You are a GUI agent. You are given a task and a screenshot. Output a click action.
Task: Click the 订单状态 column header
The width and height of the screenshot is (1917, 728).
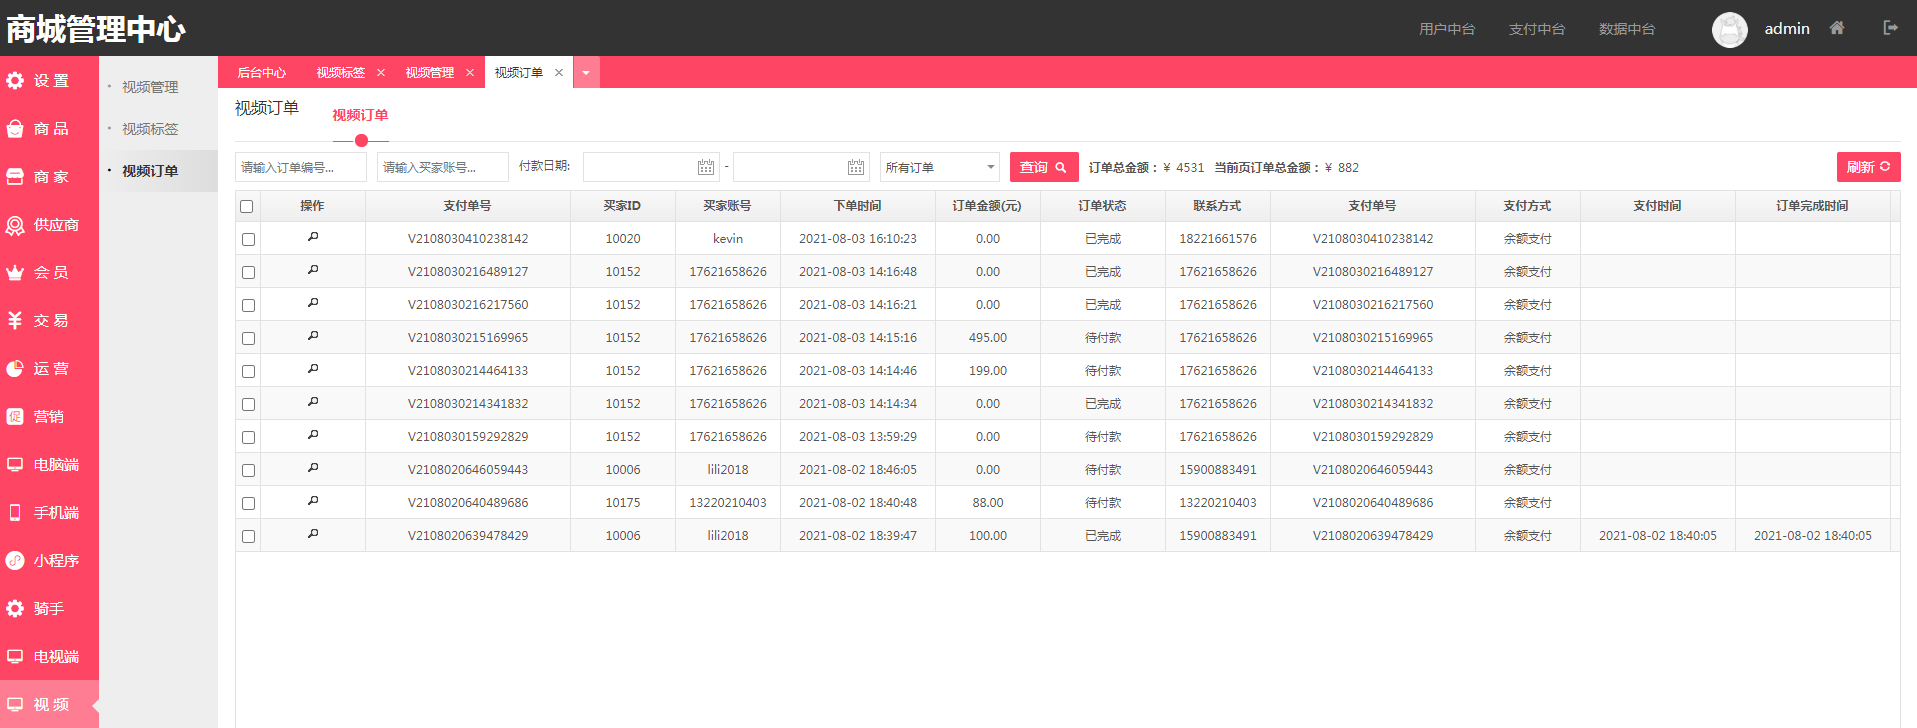[x=1102, y=206]
